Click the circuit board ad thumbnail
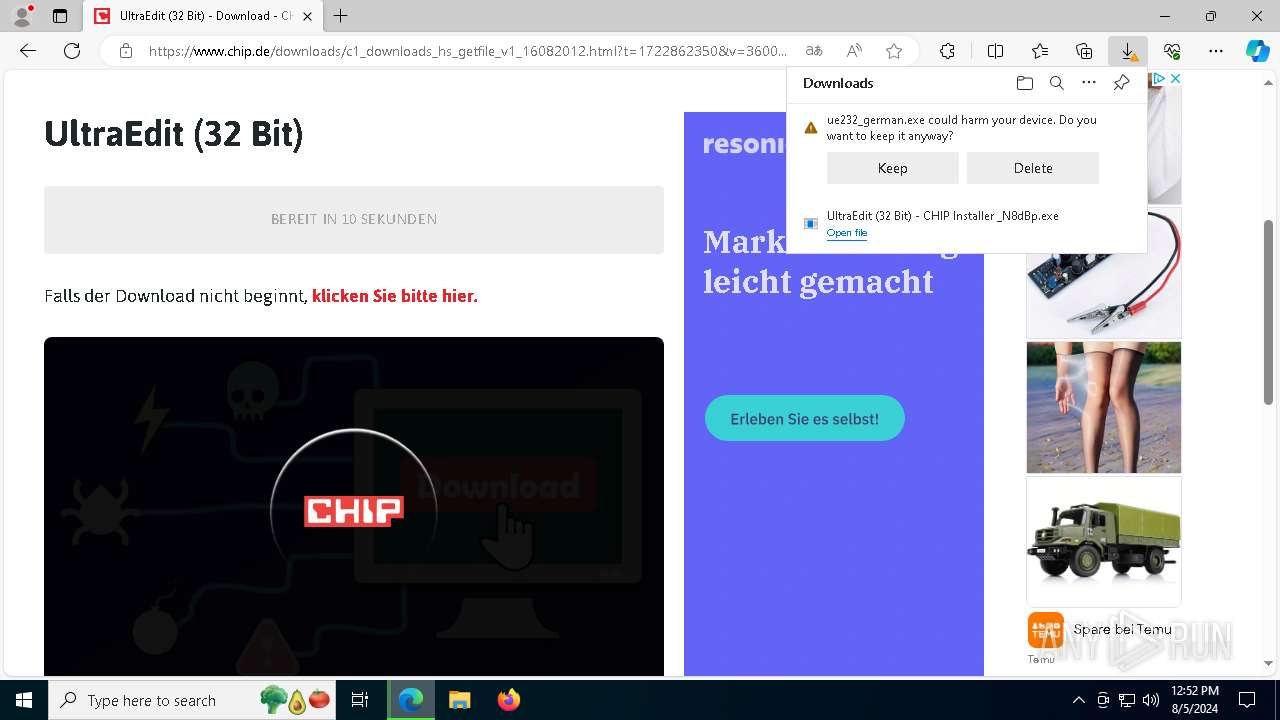Image resolution: width=1280 pixels, height=720 pixels. click(1104, 273)
